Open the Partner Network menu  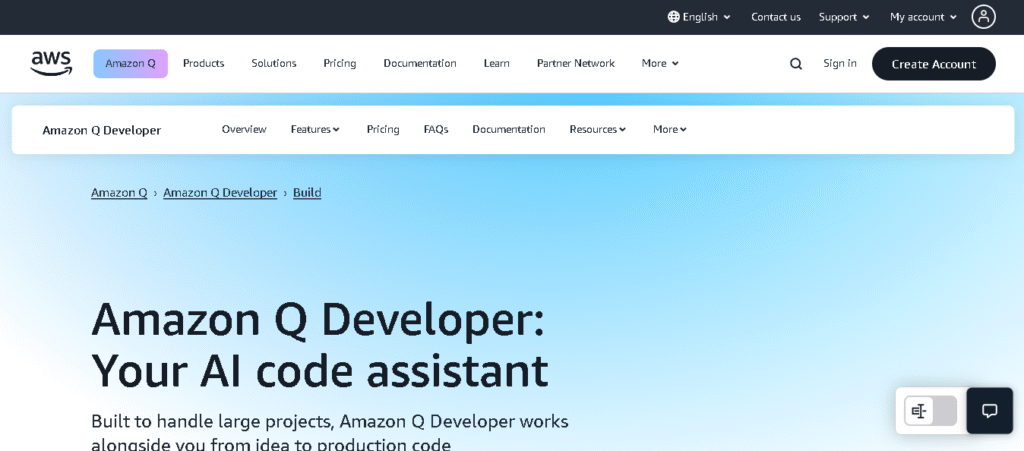tap(575, 63)
